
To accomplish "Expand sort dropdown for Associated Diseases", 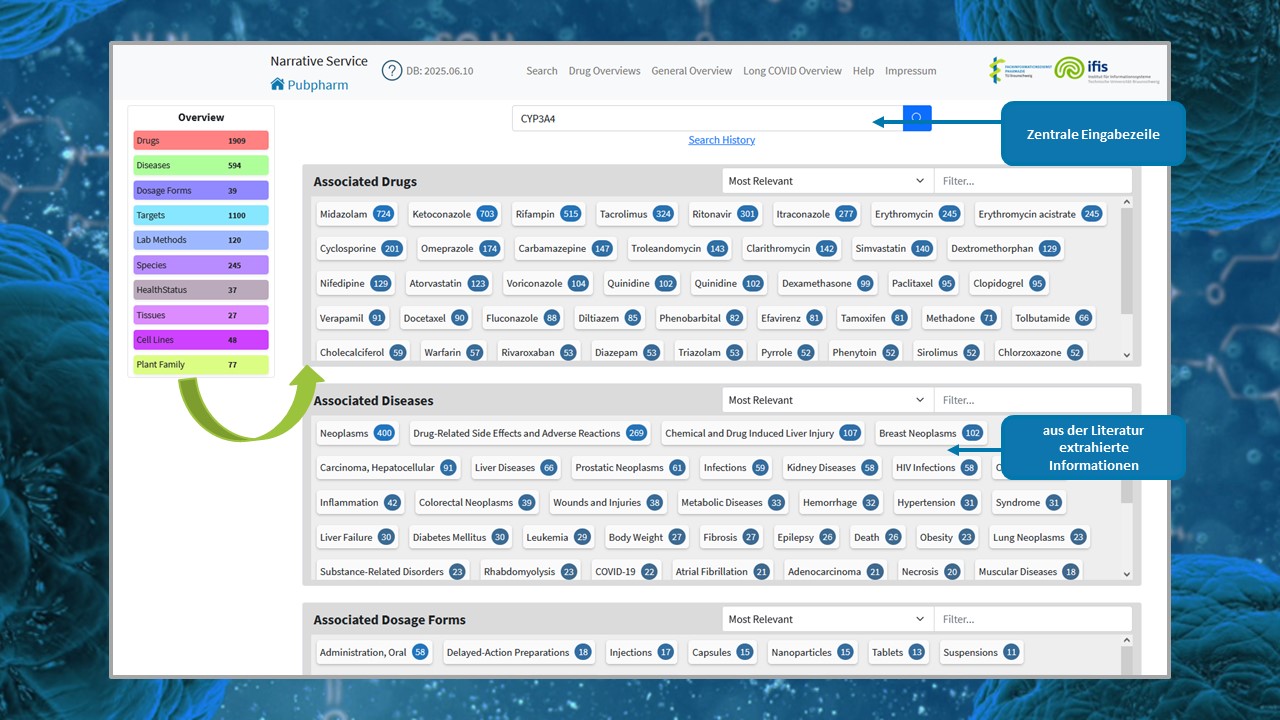I will [x=827, y=400].
